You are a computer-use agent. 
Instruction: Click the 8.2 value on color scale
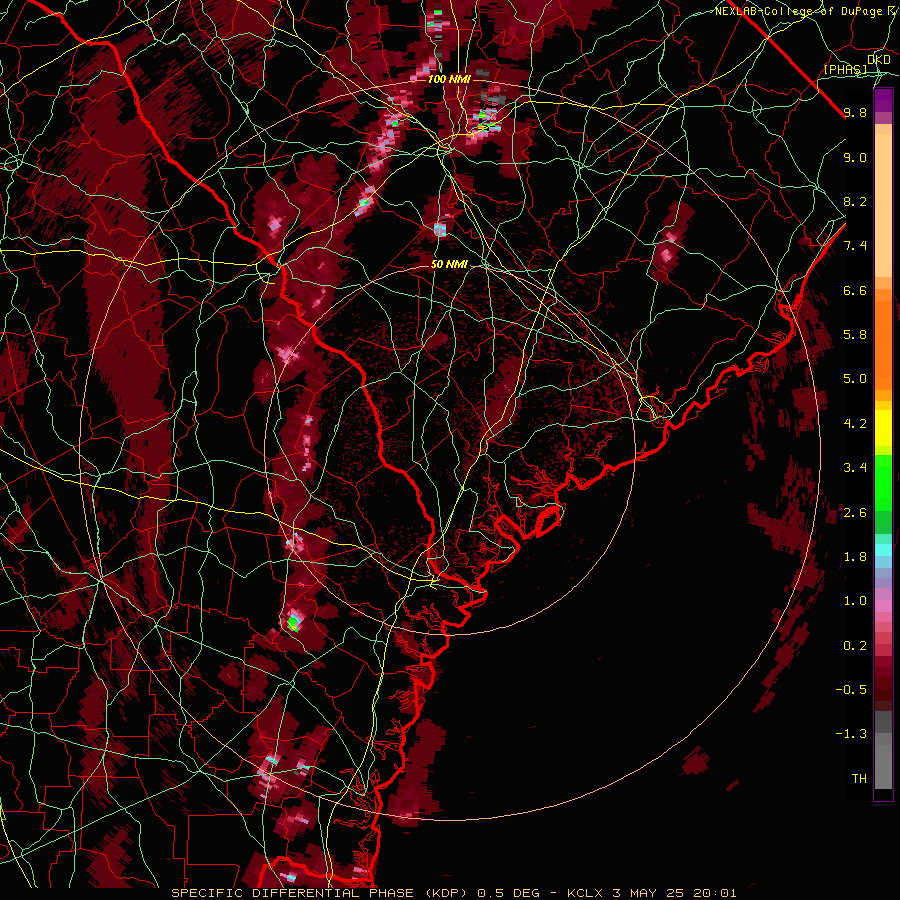click(x=855, y=201)
